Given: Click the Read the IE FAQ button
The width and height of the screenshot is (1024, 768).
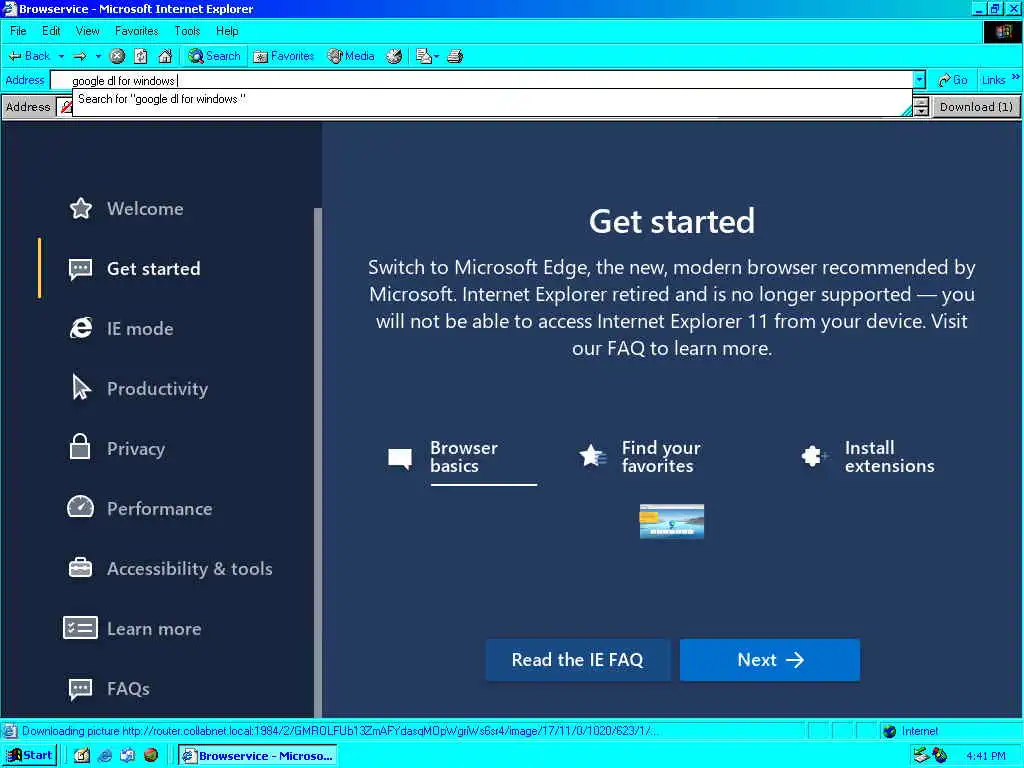Looking at the screenshot, I should click(x=577, y=660).
